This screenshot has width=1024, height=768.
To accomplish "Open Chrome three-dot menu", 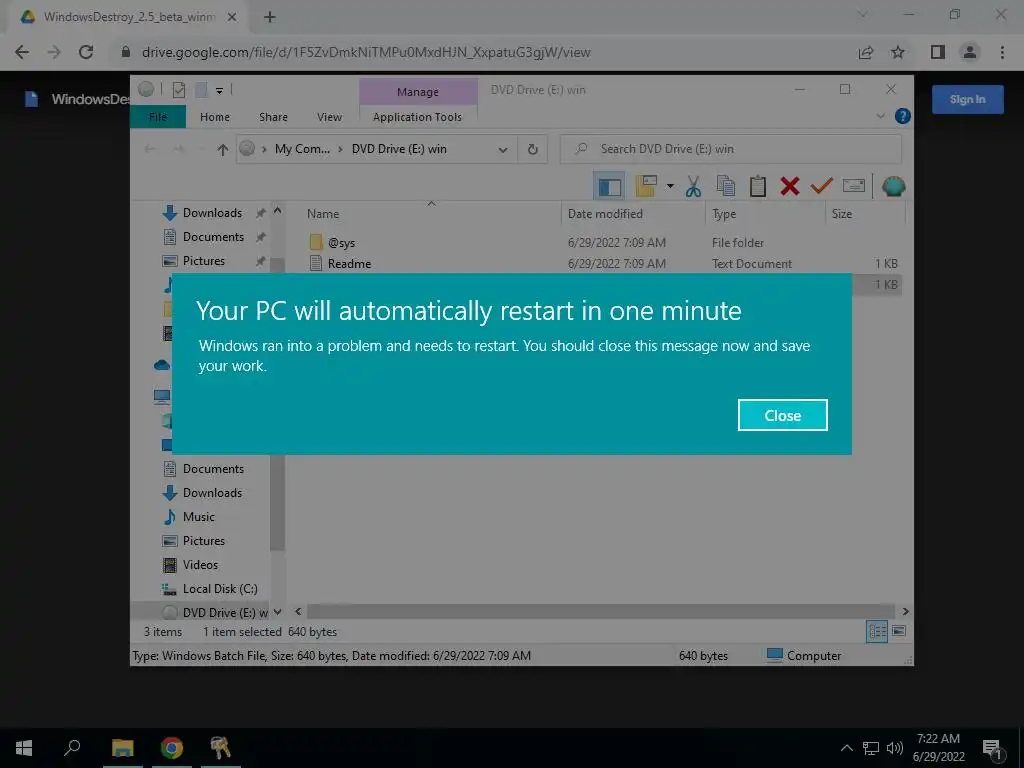I will pos(1002,52).
